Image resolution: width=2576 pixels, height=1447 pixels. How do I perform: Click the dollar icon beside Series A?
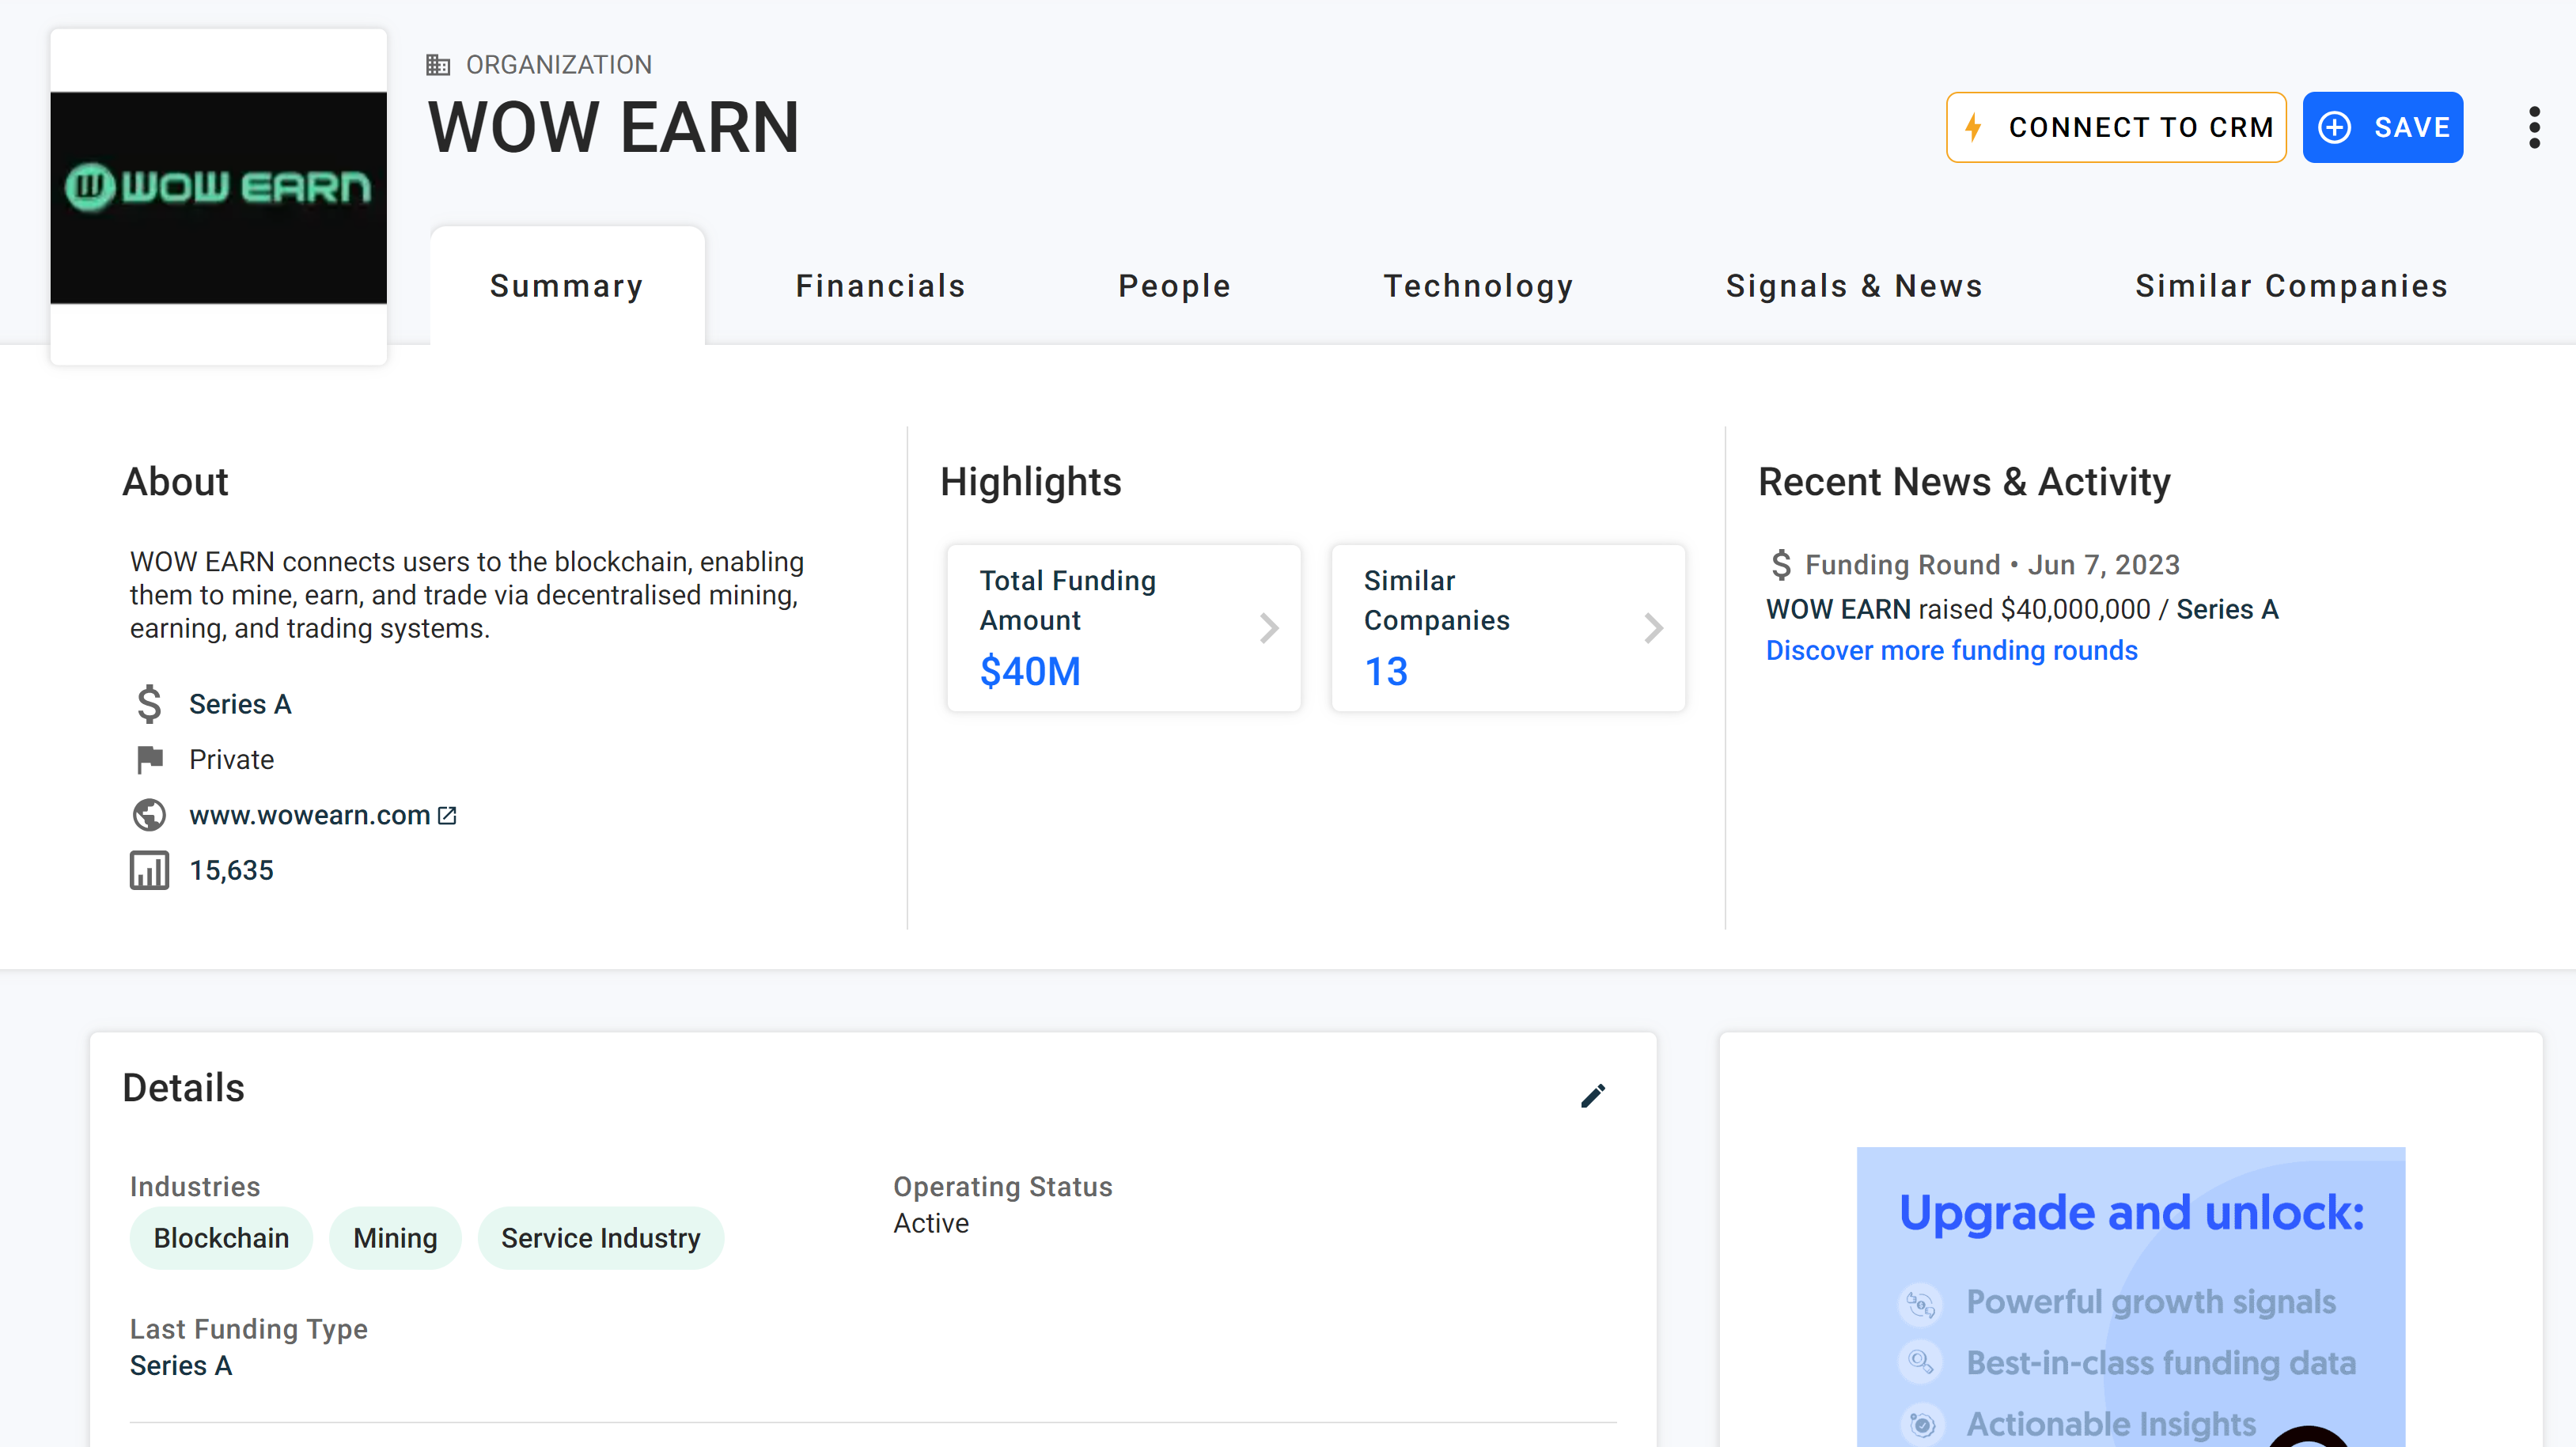coord(149,704)
